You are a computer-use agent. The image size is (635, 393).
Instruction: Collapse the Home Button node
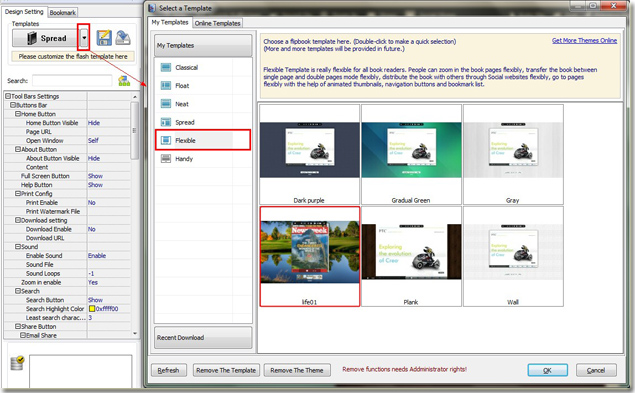[x=18, y=114]
